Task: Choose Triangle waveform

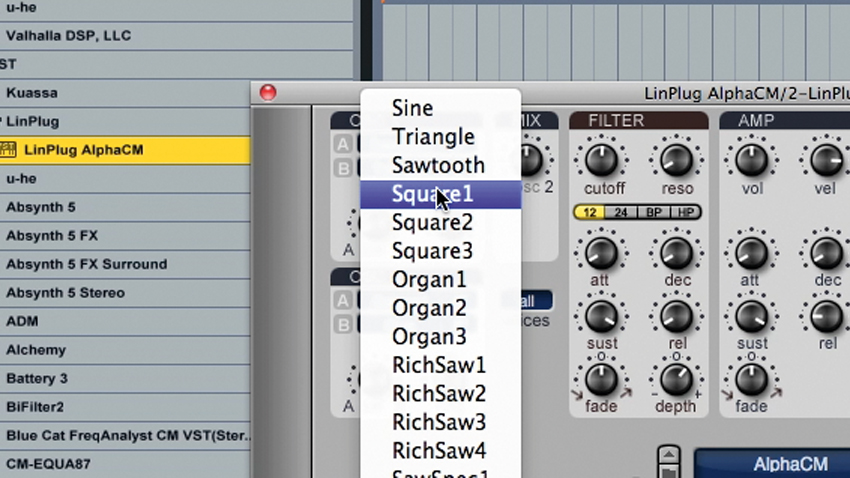Action: point(440,137)
